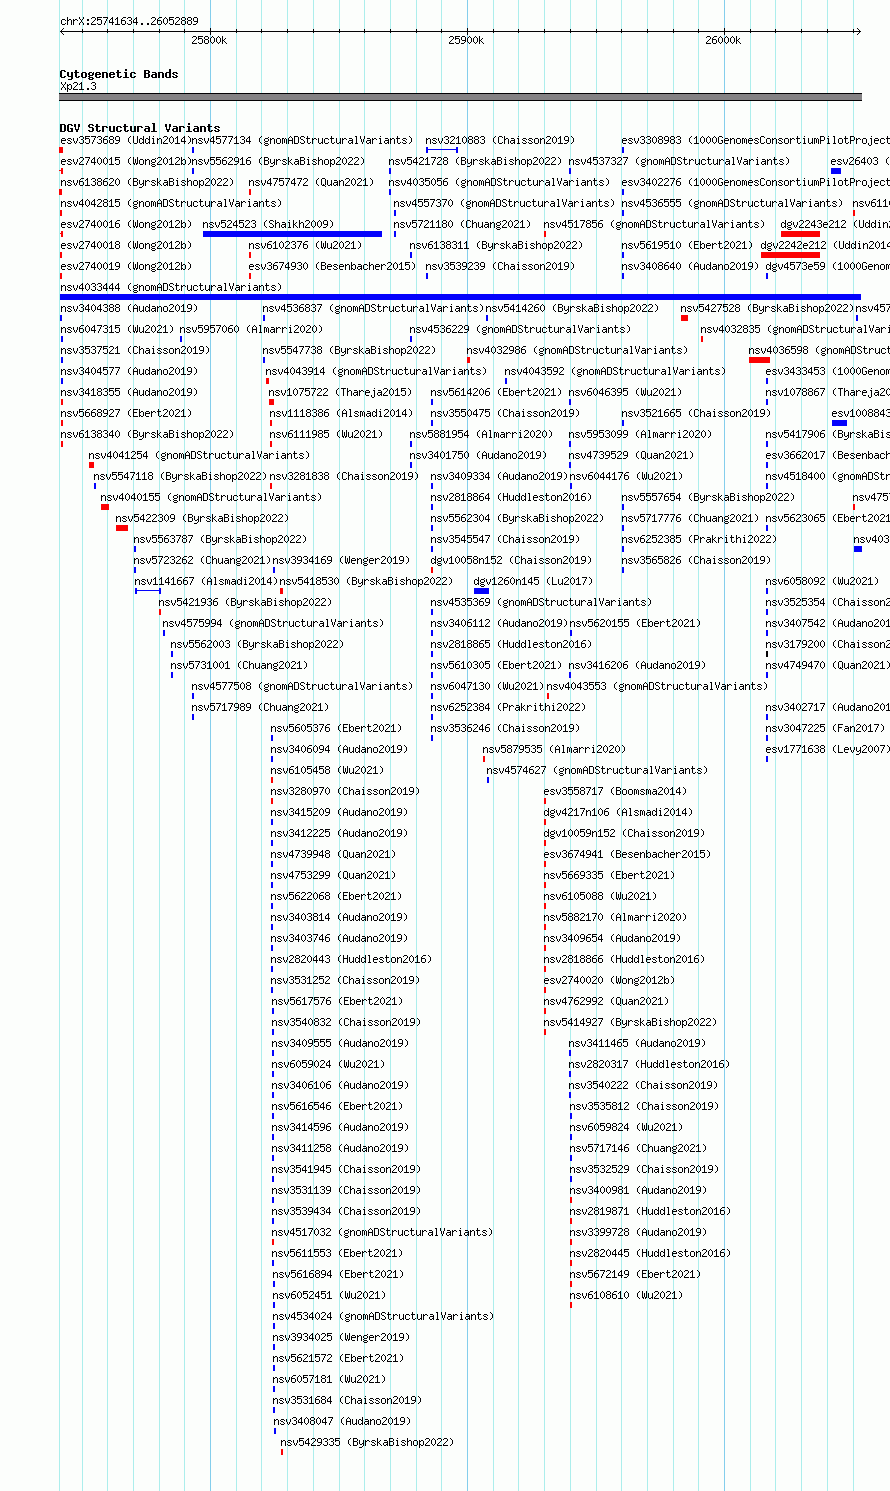Open variant nsv4577134 (gnomADStructuralVariants)
890x1491 pixels.
[x=302, y=140]
